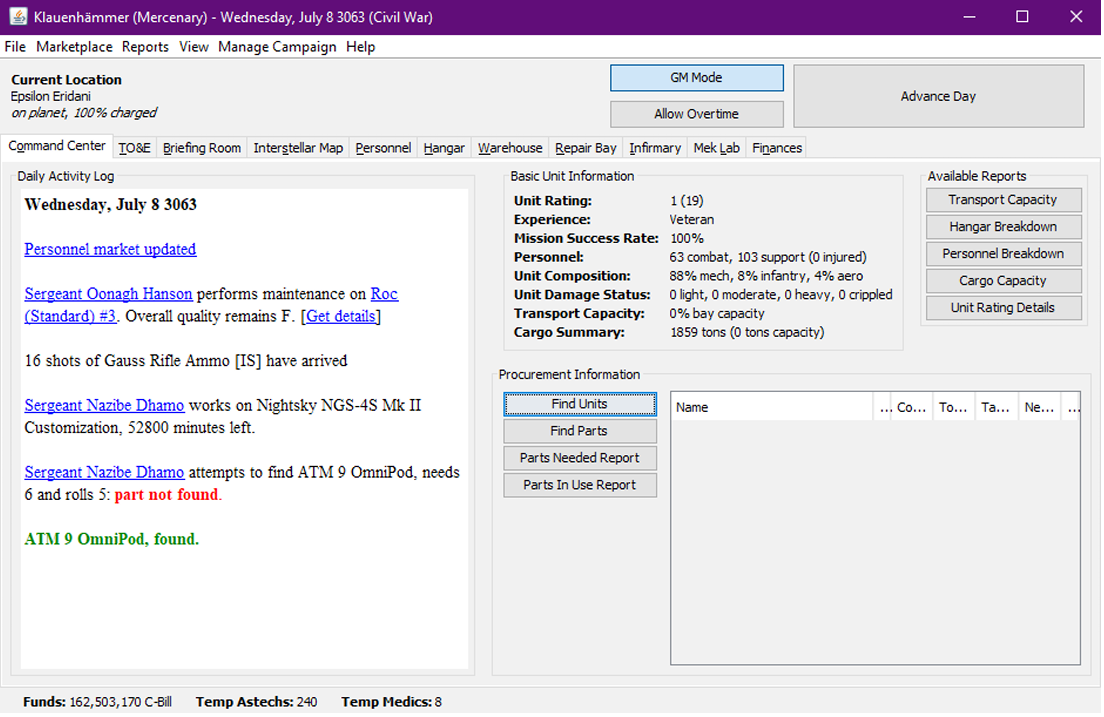Open the Parts Needed Report

(579, 458)
